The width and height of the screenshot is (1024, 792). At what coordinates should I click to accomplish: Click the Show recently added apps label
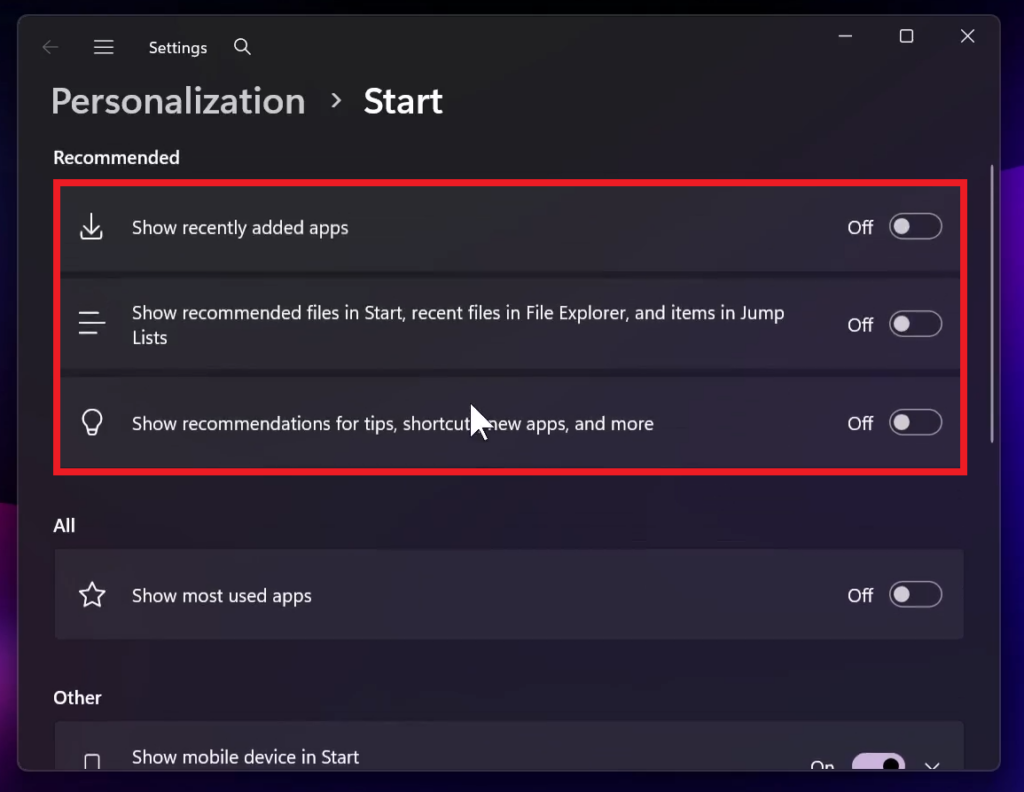tap(240, 228)
